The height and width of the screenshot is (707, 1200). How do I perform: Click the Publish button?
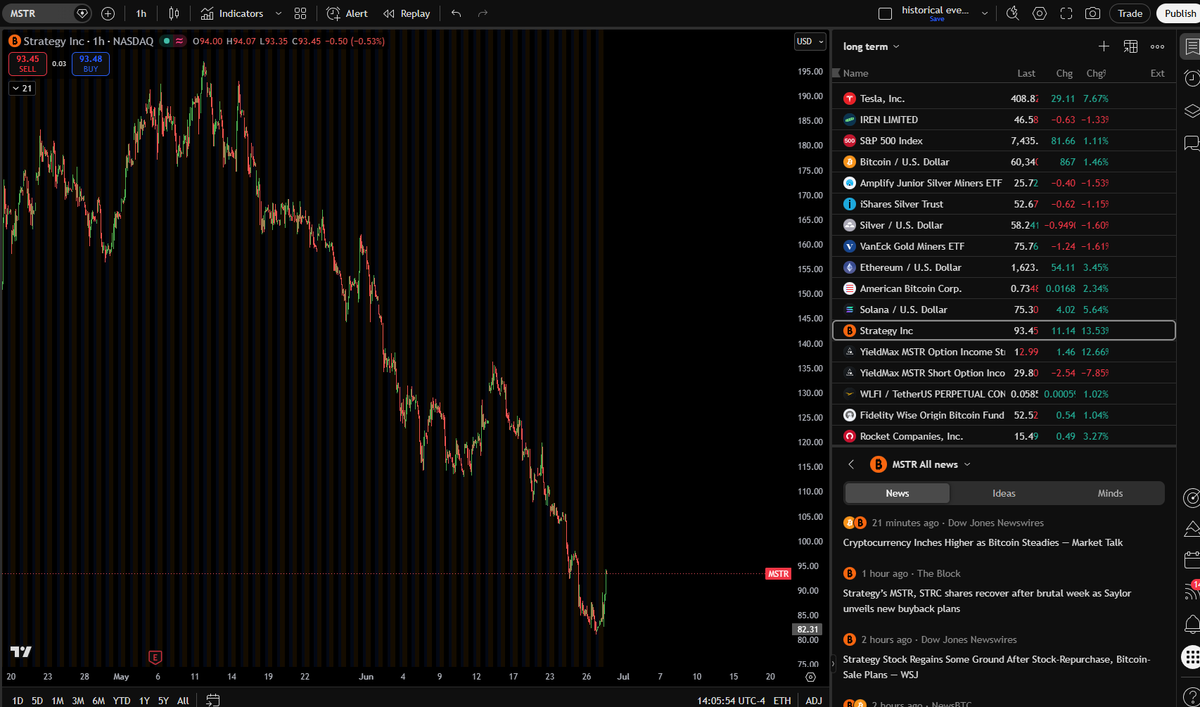(x=1180, y=14)
